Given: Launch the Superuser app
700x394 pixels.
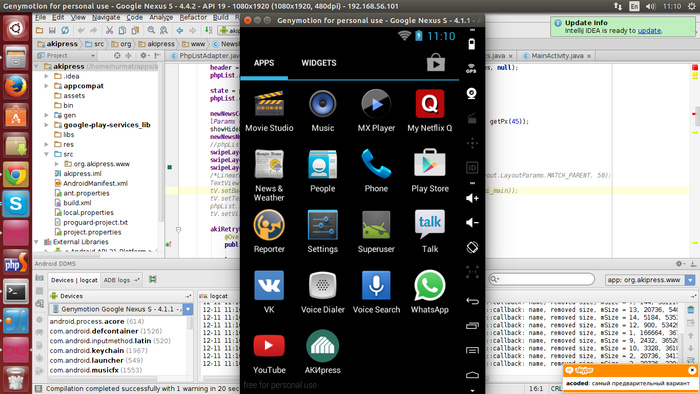Looking at the screenshot, I should tap(376, 232).
